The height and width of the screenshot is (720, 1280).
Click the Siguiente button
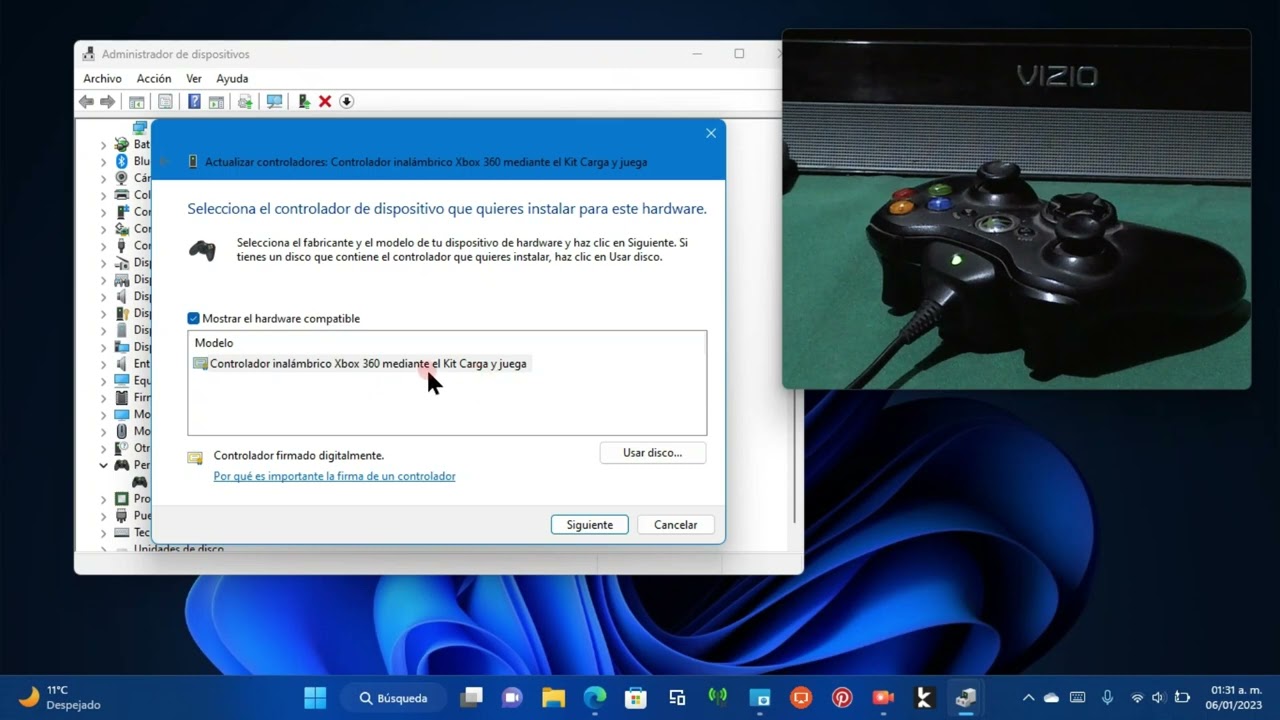tap(589, 525)
